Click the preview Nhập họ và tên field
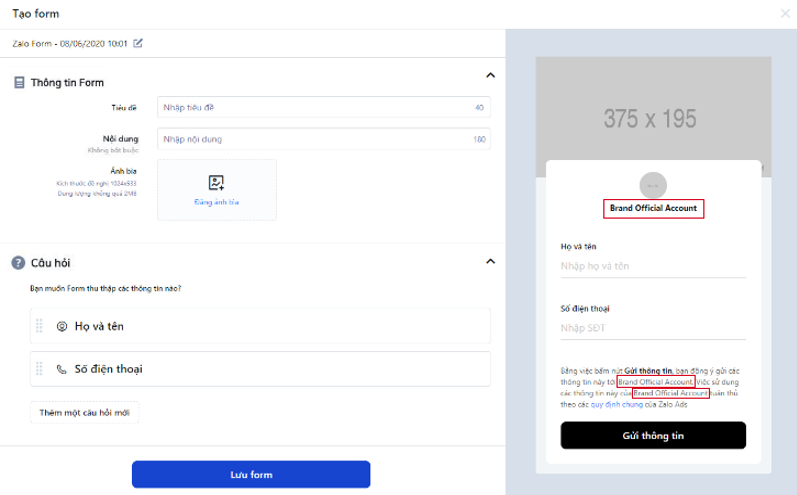The image size is (797, 495). 653,266
